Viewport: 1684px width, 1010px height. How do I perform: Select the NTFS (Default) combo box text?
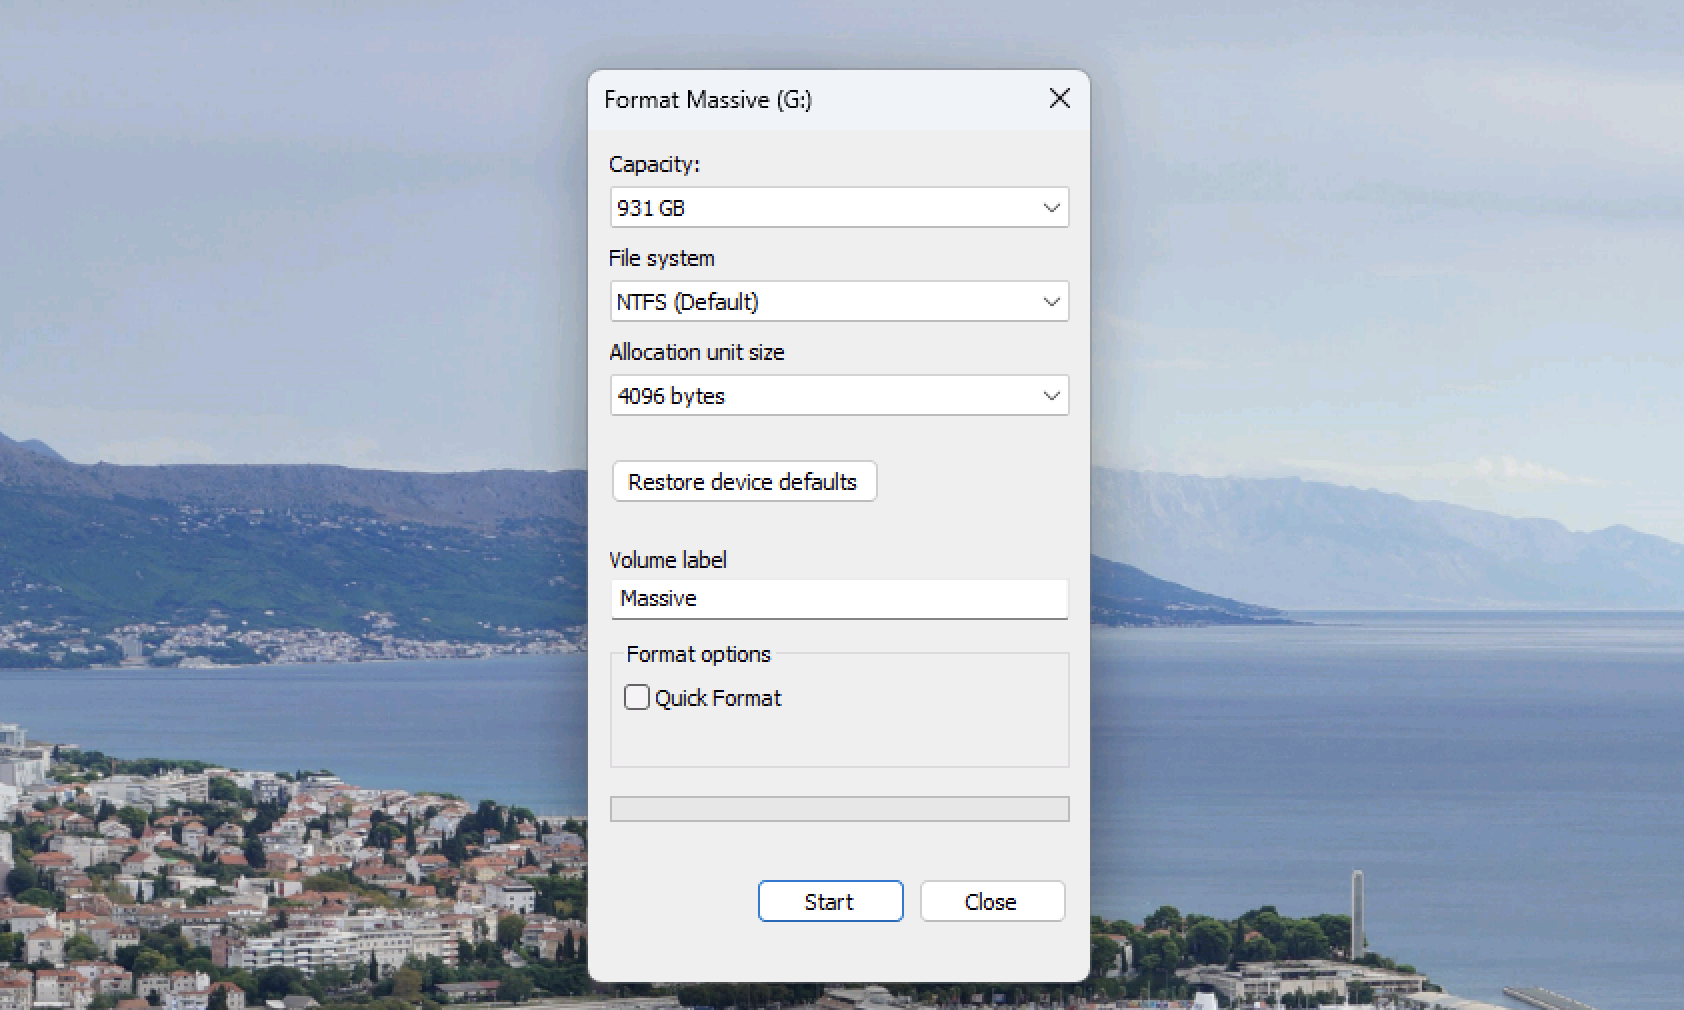[687, 302]
